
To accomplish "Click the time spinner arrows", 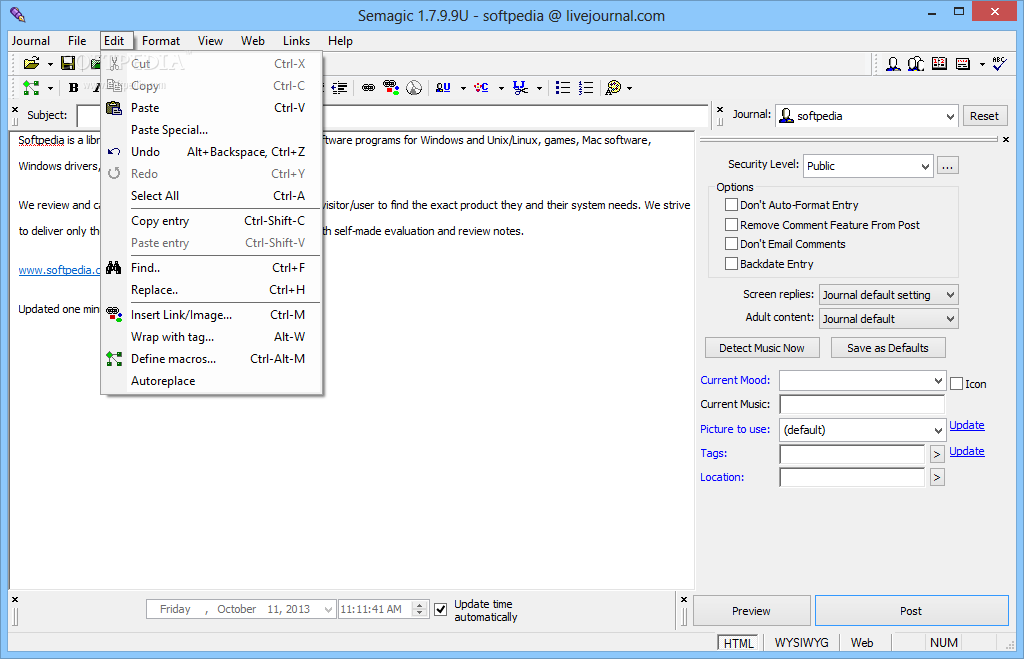I will pos(420,609).
